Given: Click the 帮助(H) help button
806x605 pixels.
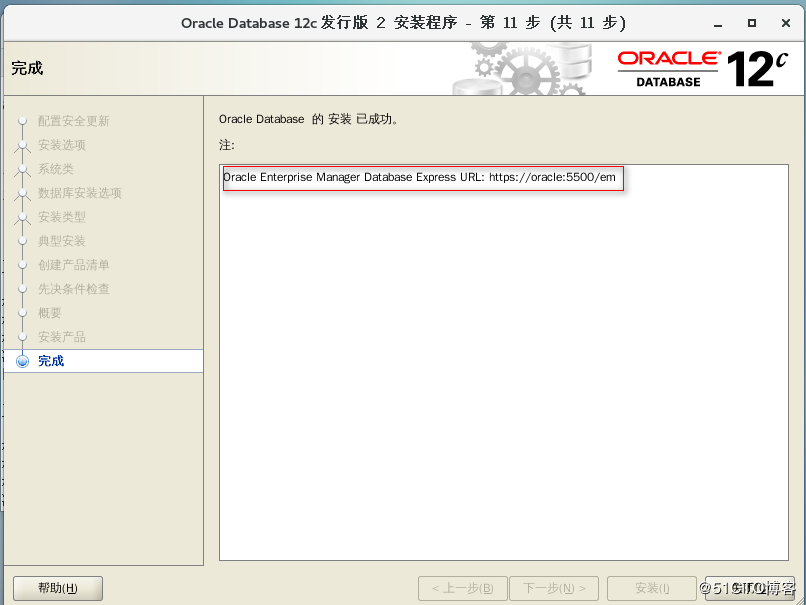Looking at the screenshot, I should [x=58, y=588].
